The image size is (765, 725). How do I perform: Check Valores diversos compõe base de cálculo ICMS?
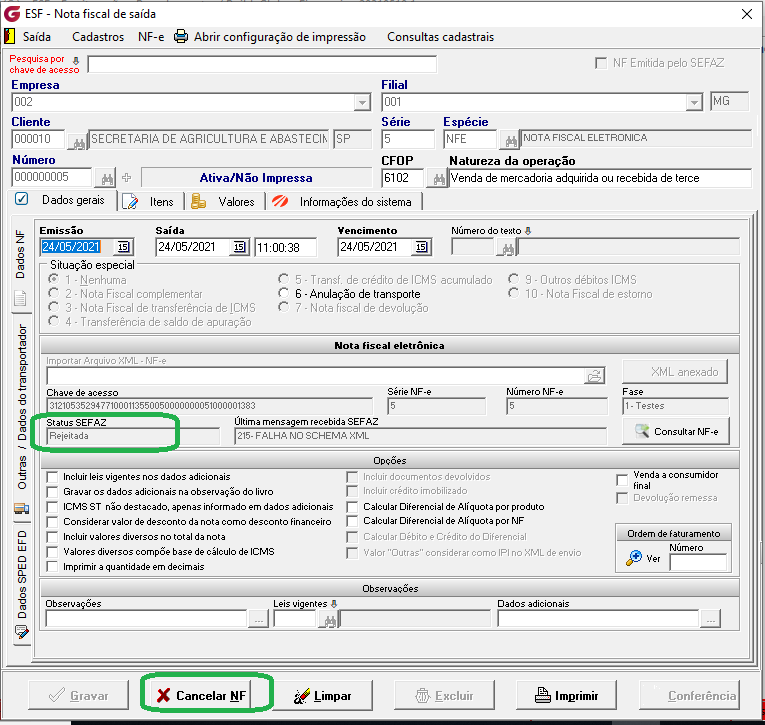(52, 552)
